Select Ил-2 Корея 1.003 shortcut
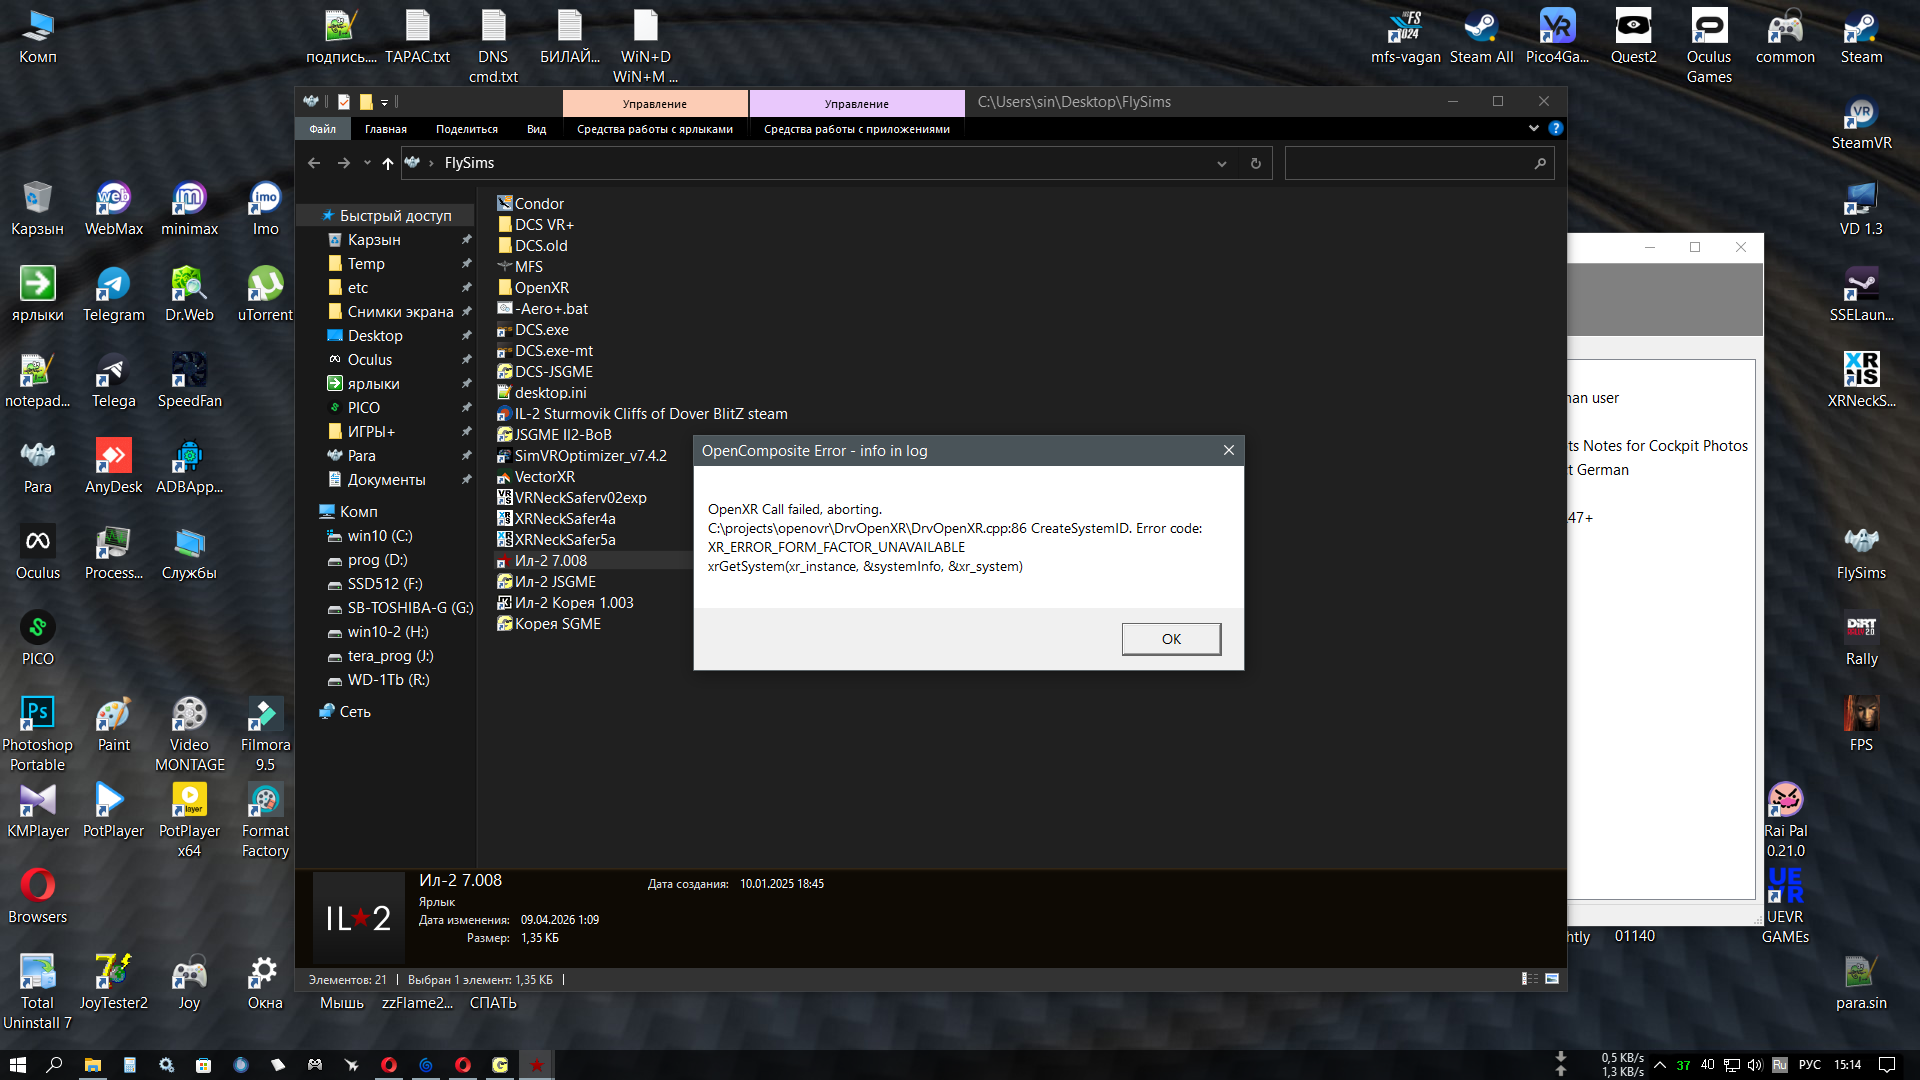The width and height of the screenshot is (1920, 1080). click(x=565, y=603)
